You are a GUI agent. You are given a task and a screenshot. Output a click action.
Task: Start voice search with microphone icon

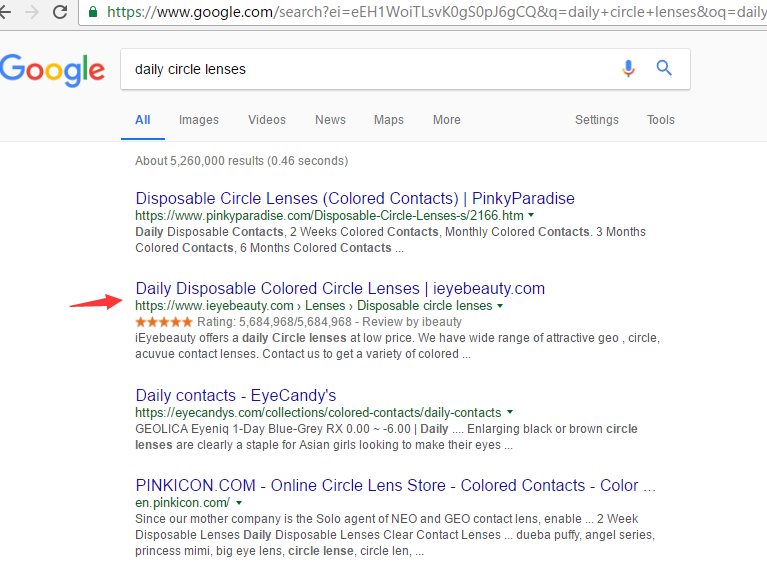tap(629, 68)
